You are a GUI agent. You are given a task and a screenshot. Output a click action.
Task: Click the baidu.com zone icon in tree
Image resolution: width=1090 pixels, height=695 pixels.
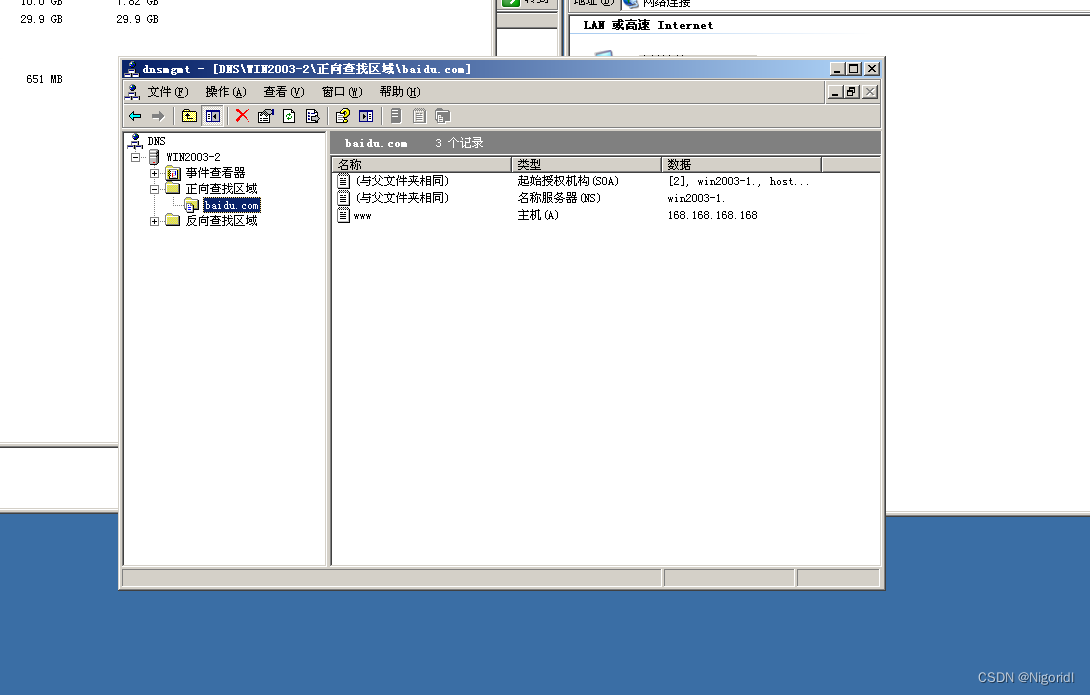point(191,205)
